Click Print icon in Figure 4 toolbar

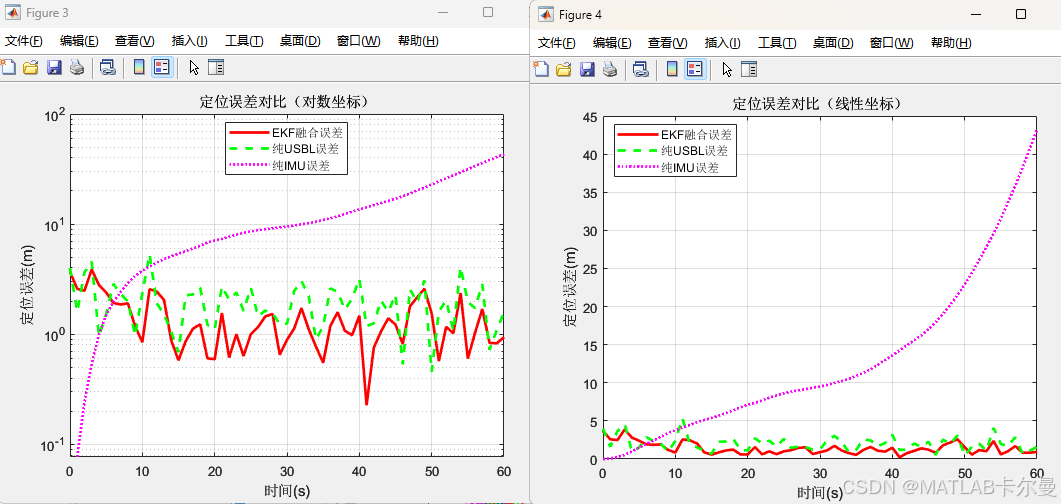point(610,69)
